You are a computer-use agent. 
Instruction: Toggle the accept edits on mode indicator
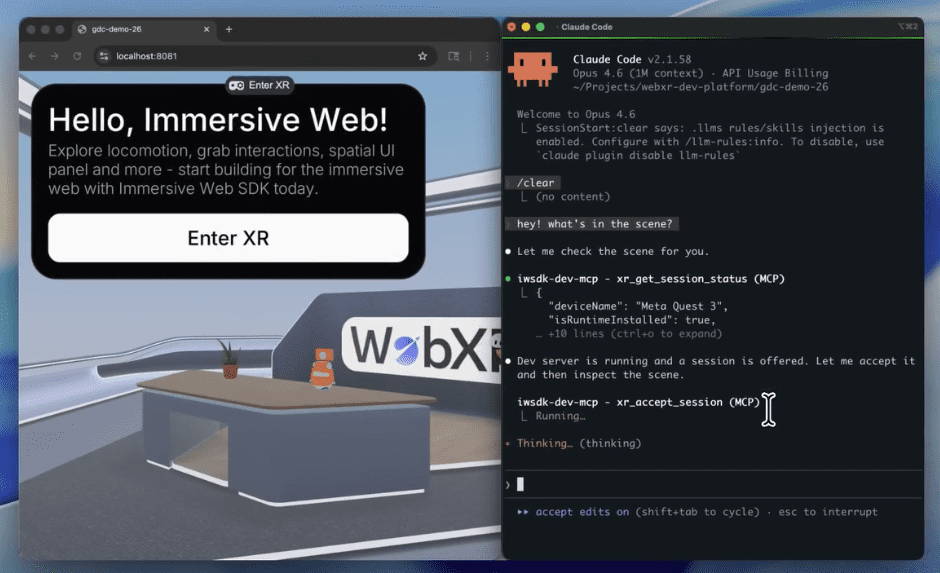click(x=582, y=512)
